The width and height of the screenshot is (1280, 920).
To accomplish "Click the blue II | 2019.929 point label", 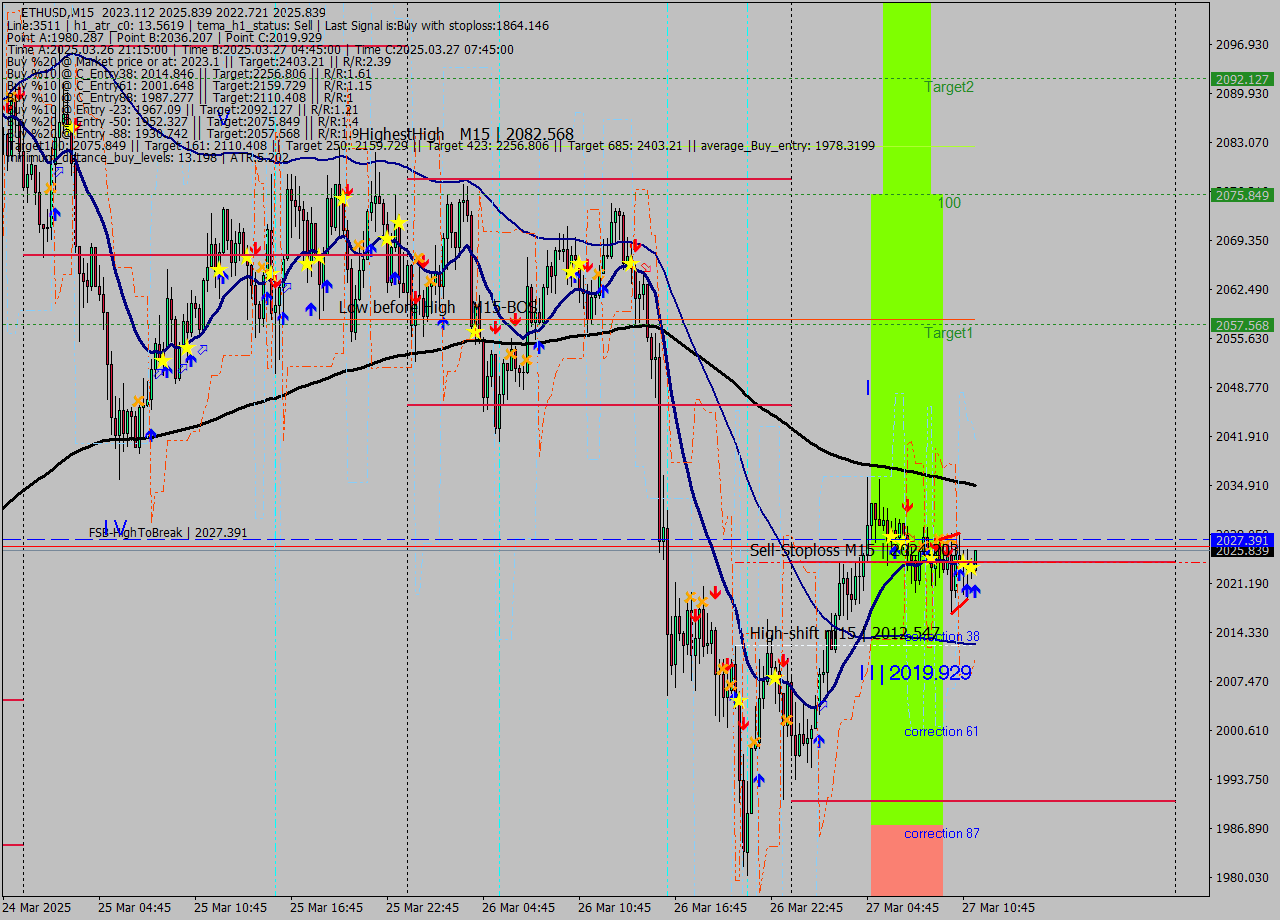I will click(915, 673).
